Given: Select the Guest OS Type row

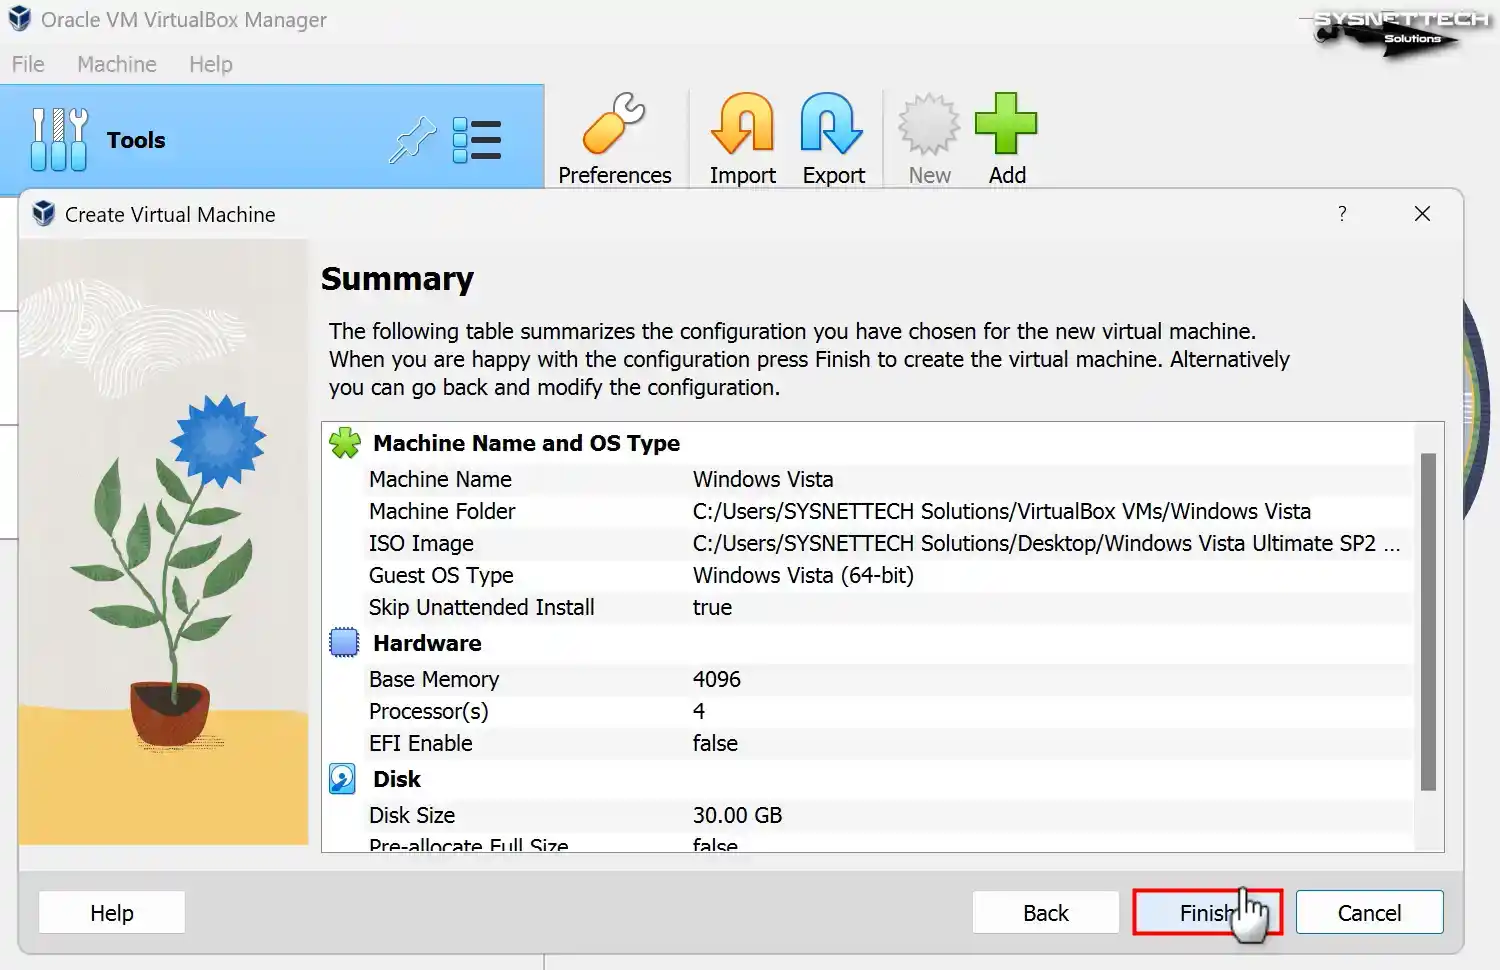Looking at the screenshot, I should [867, 575].
